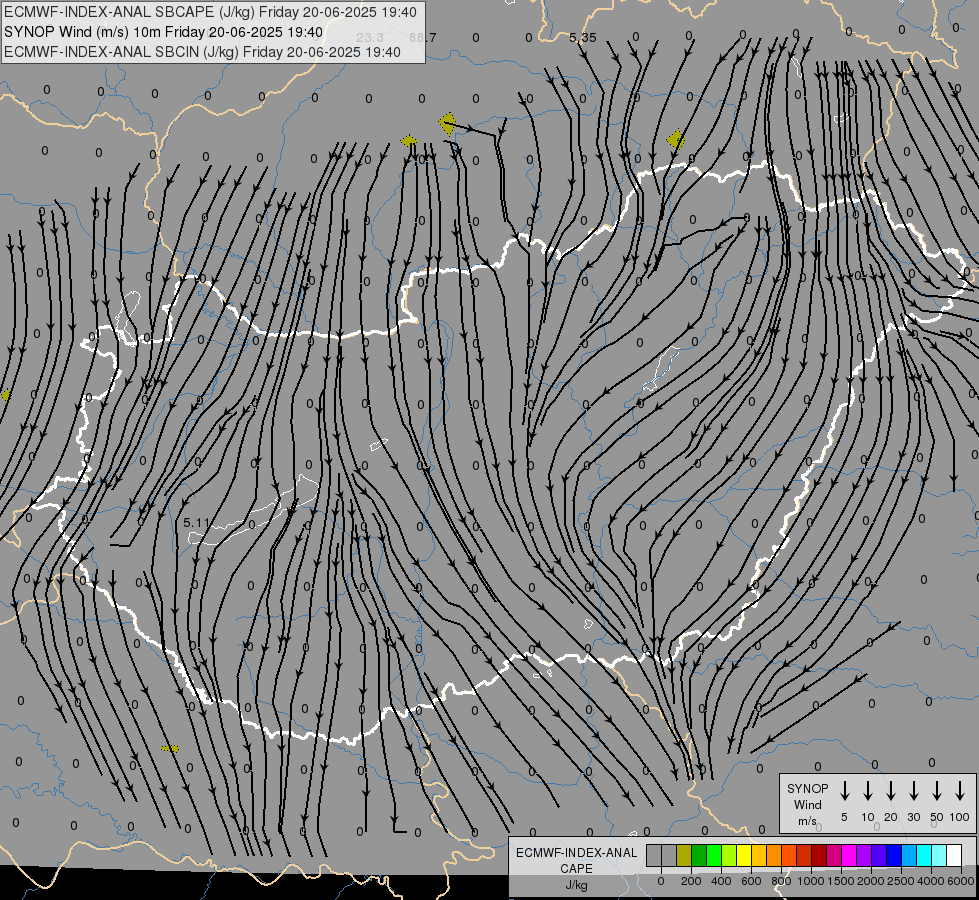This screenshot has width=979, height=900.
Task: Pick the 100 m/s wind arrow symbol
Action: tap(960, 791)
